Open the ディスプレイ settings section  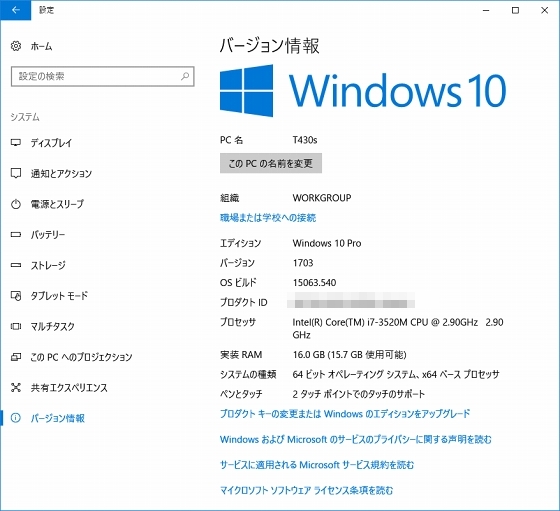[51, 143]
